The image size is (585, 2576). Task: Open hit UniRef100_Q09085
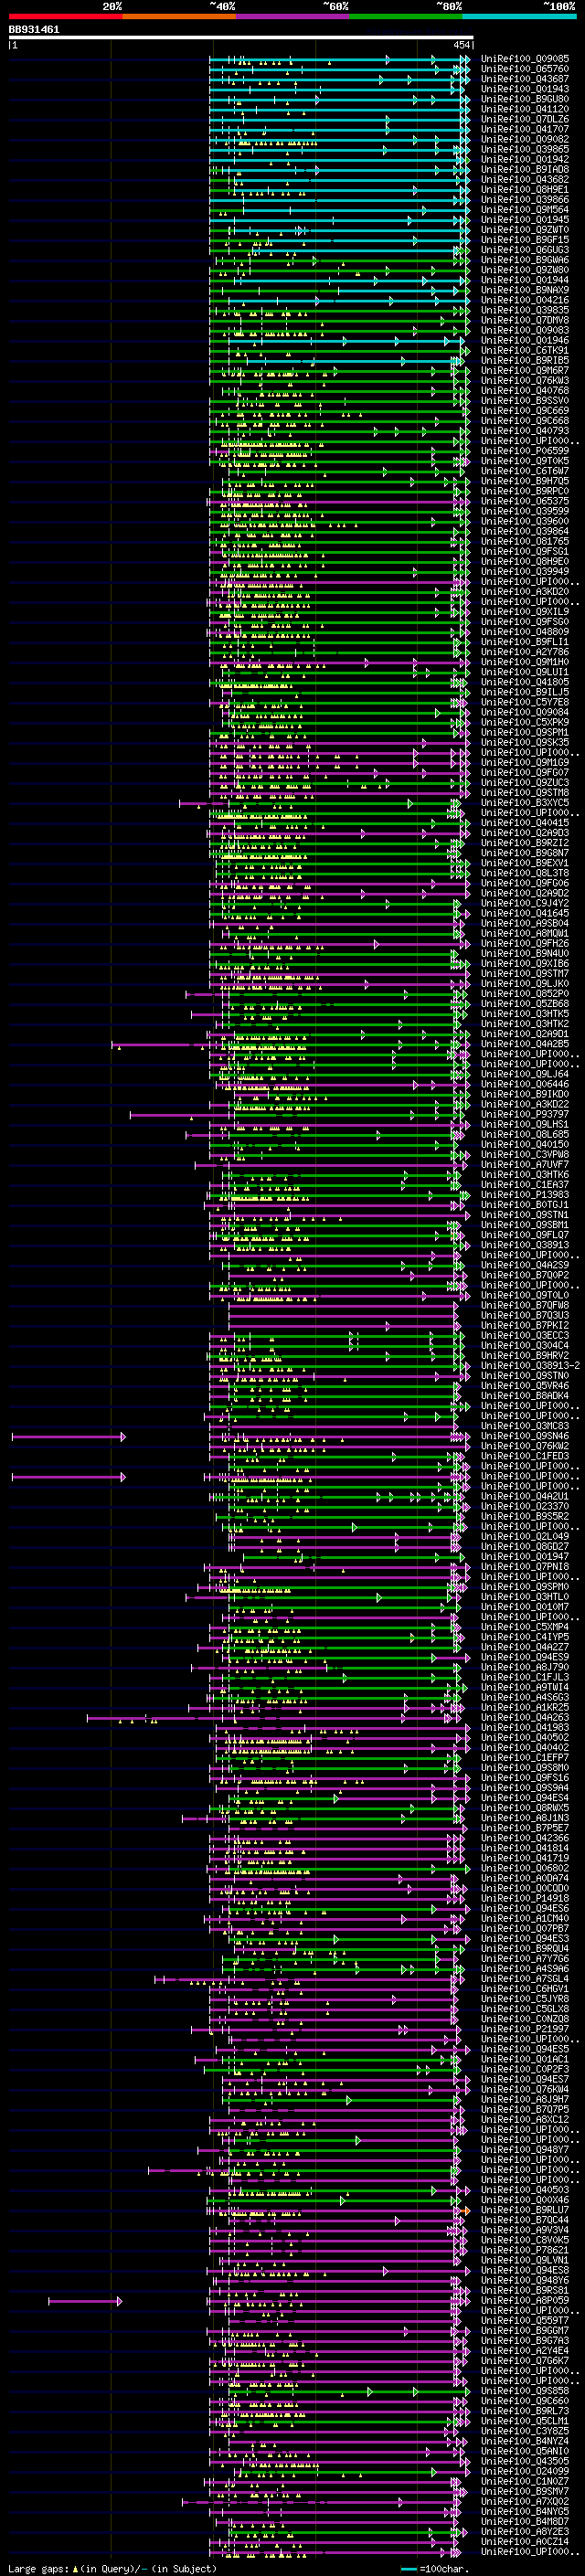525,59
